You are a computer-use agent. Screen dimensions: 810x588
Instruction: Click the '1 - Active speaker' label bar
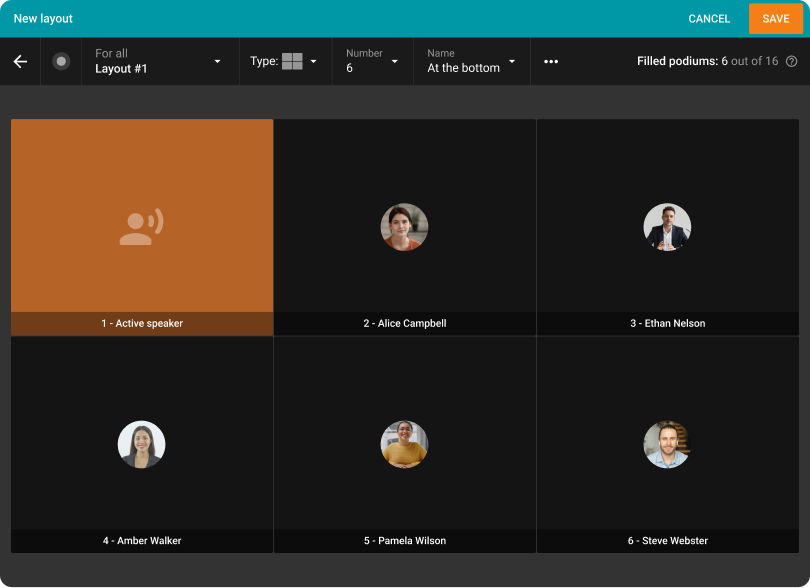[141, 324]
